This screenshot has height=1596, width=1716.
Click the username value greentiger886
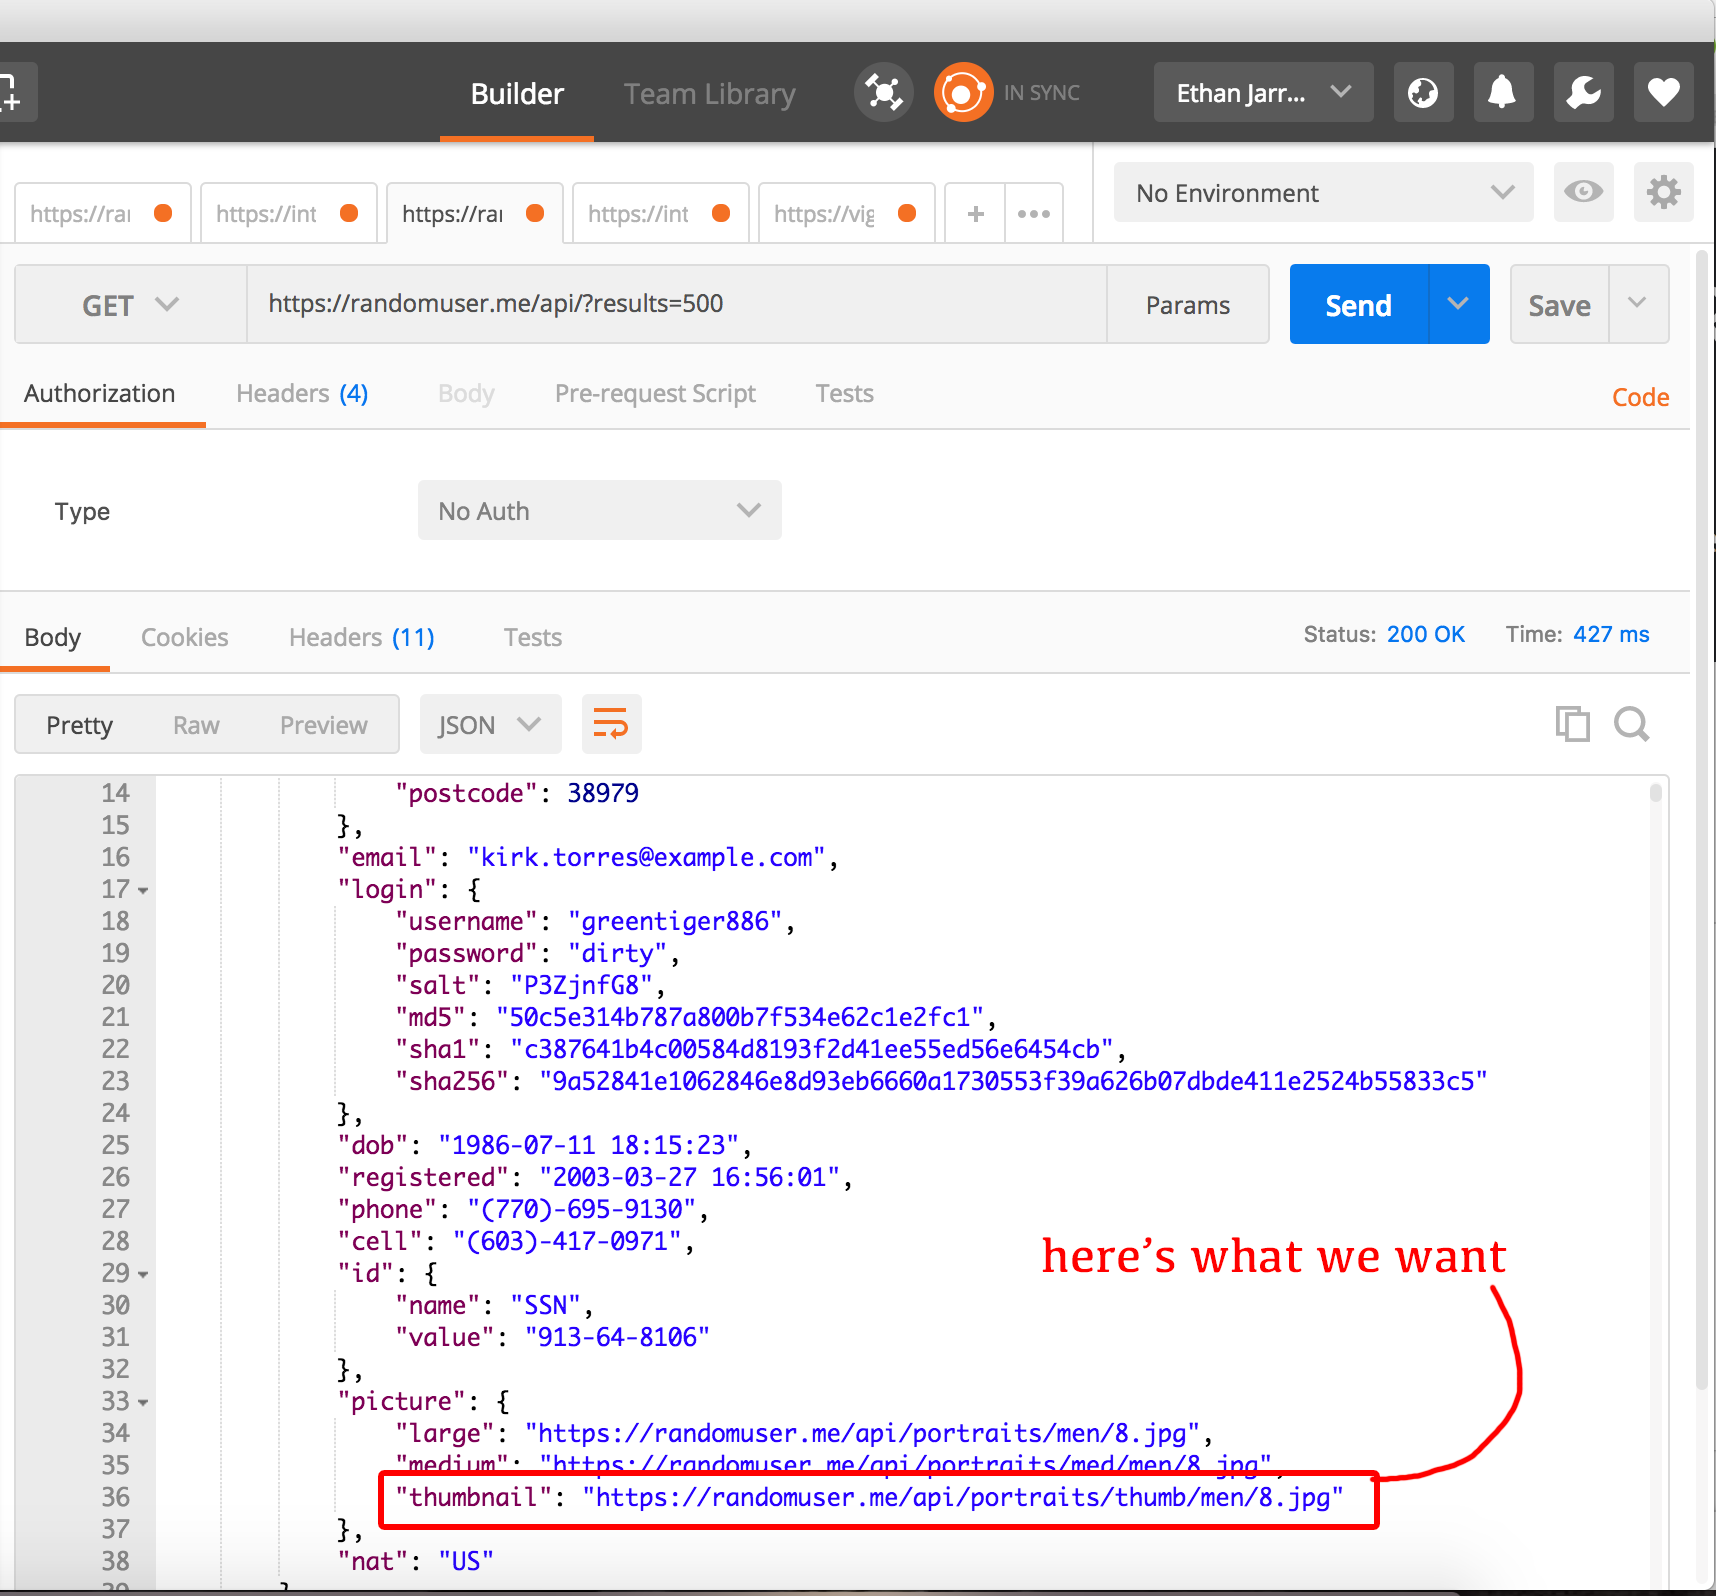675,921
